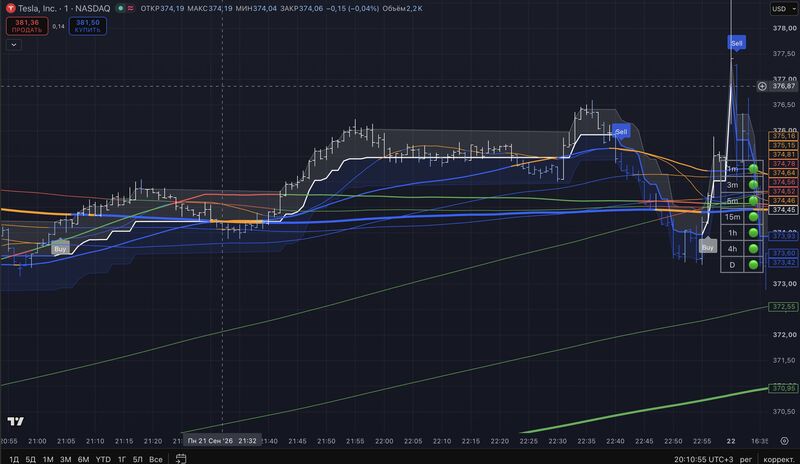Screen dimensions: 800x464
Task: Select the −0,15 (−0,04%) change value
Action: [353, 8]
